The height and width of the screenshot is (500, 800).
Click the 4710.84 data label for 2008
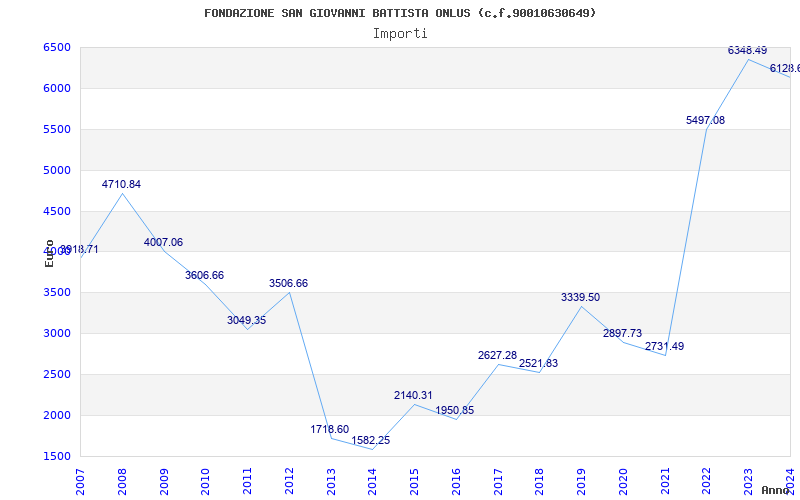(x=121, y=185)
